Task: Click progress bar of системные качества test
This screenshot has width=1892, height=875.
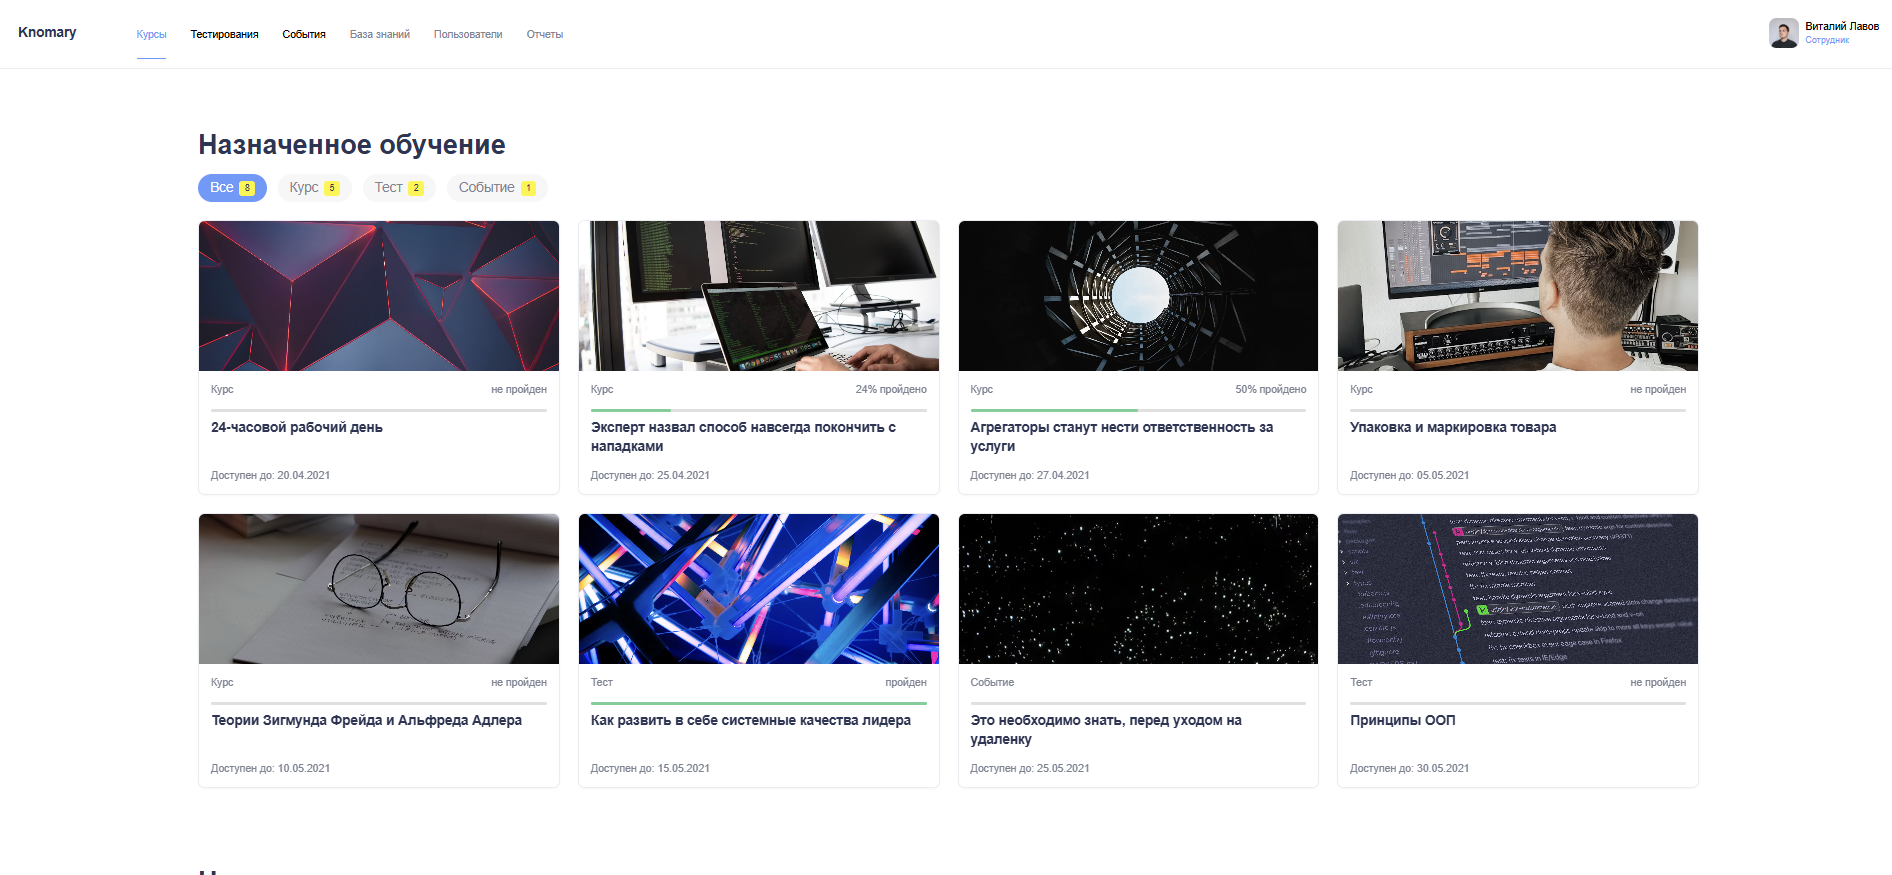Action: pyautogui.click(x=759, y=703)
